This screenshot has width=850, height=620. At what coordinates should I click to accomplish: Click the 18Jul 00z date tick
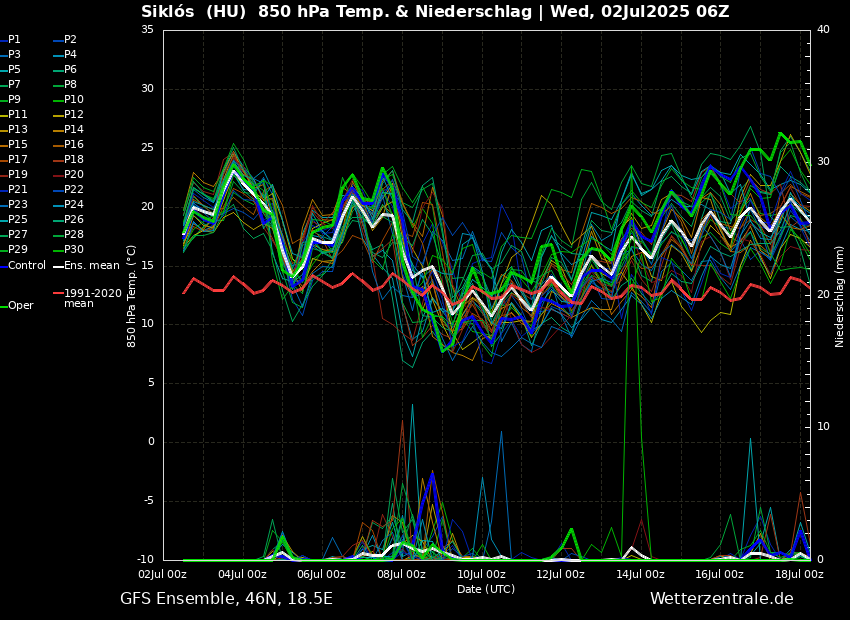tap(799, 574)
